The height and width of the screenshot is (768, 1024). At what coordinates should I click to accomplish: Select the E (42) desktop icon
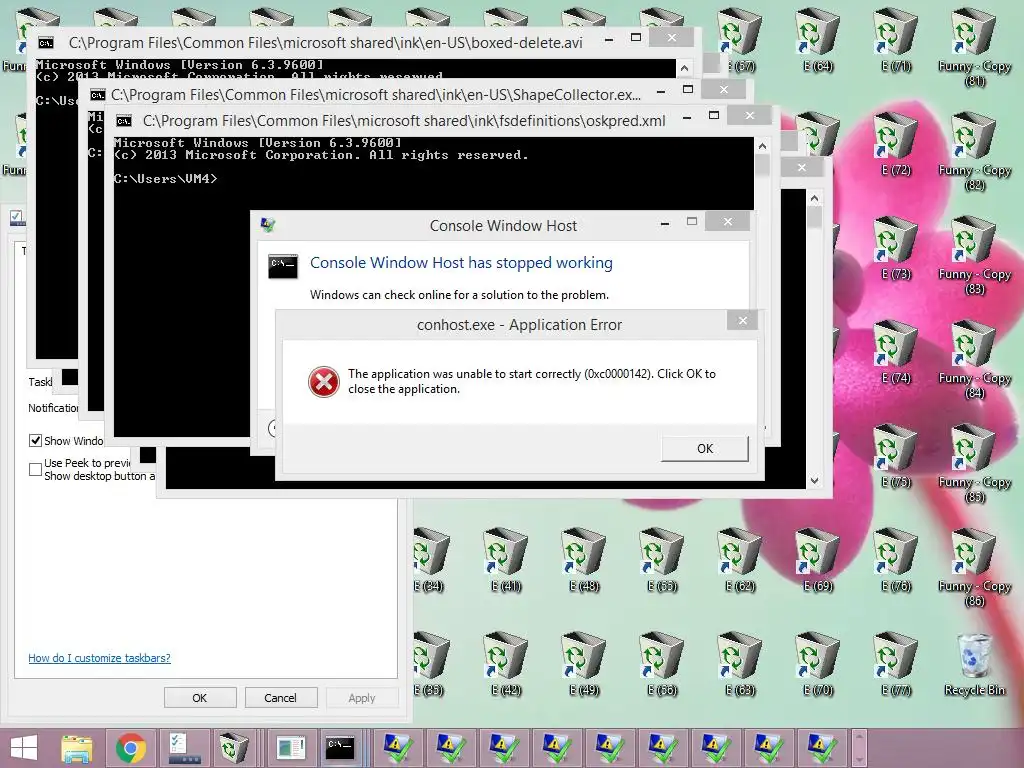tap(505, 664)
